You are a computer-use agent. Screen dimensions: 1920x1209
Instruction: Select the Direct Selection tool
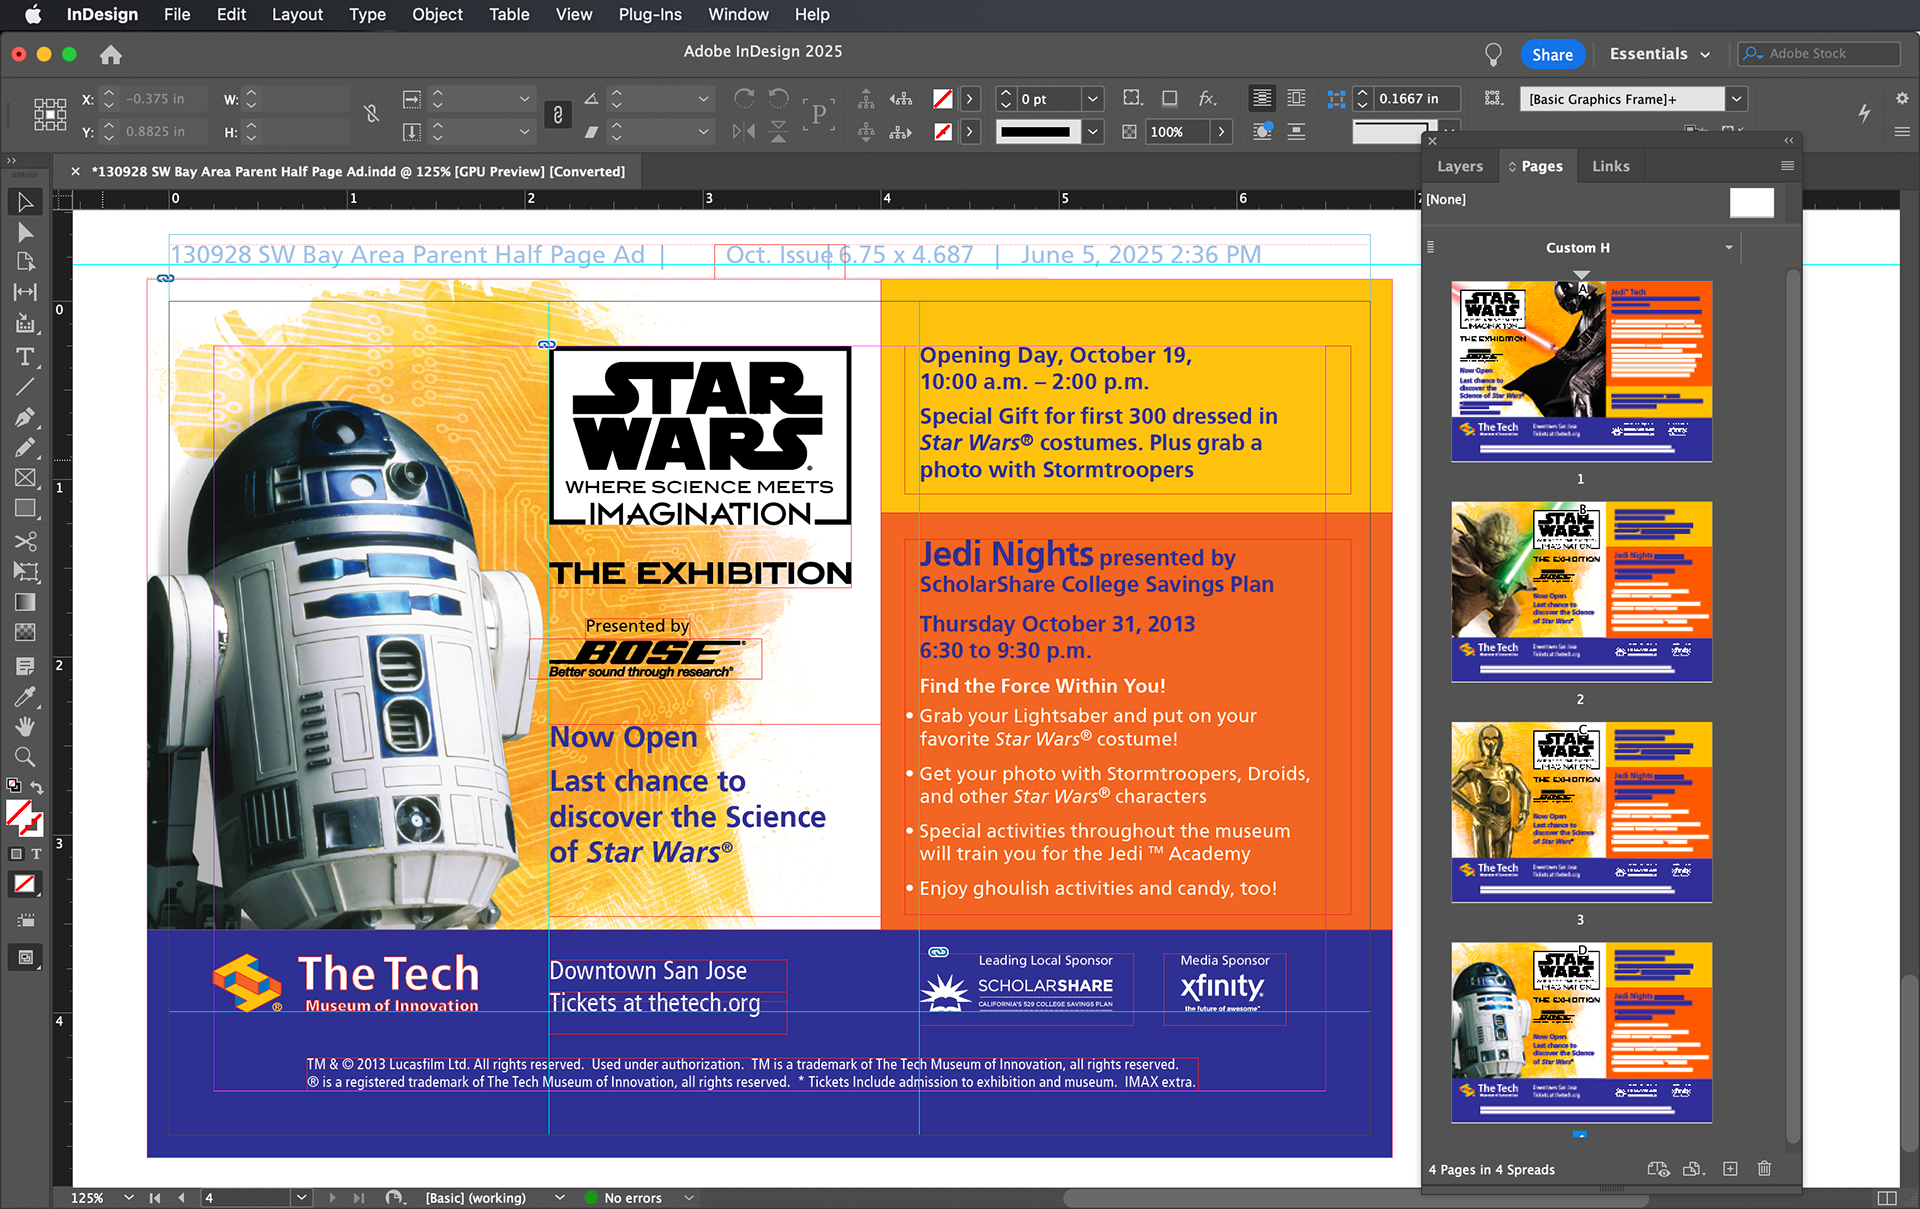[25, 232]
